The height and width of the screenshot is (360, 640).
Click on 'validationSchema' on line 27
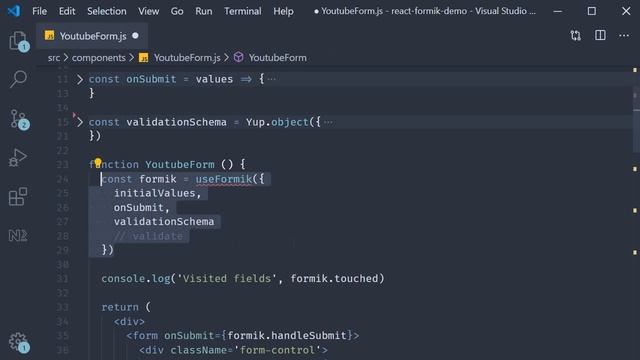coord(164,222)
